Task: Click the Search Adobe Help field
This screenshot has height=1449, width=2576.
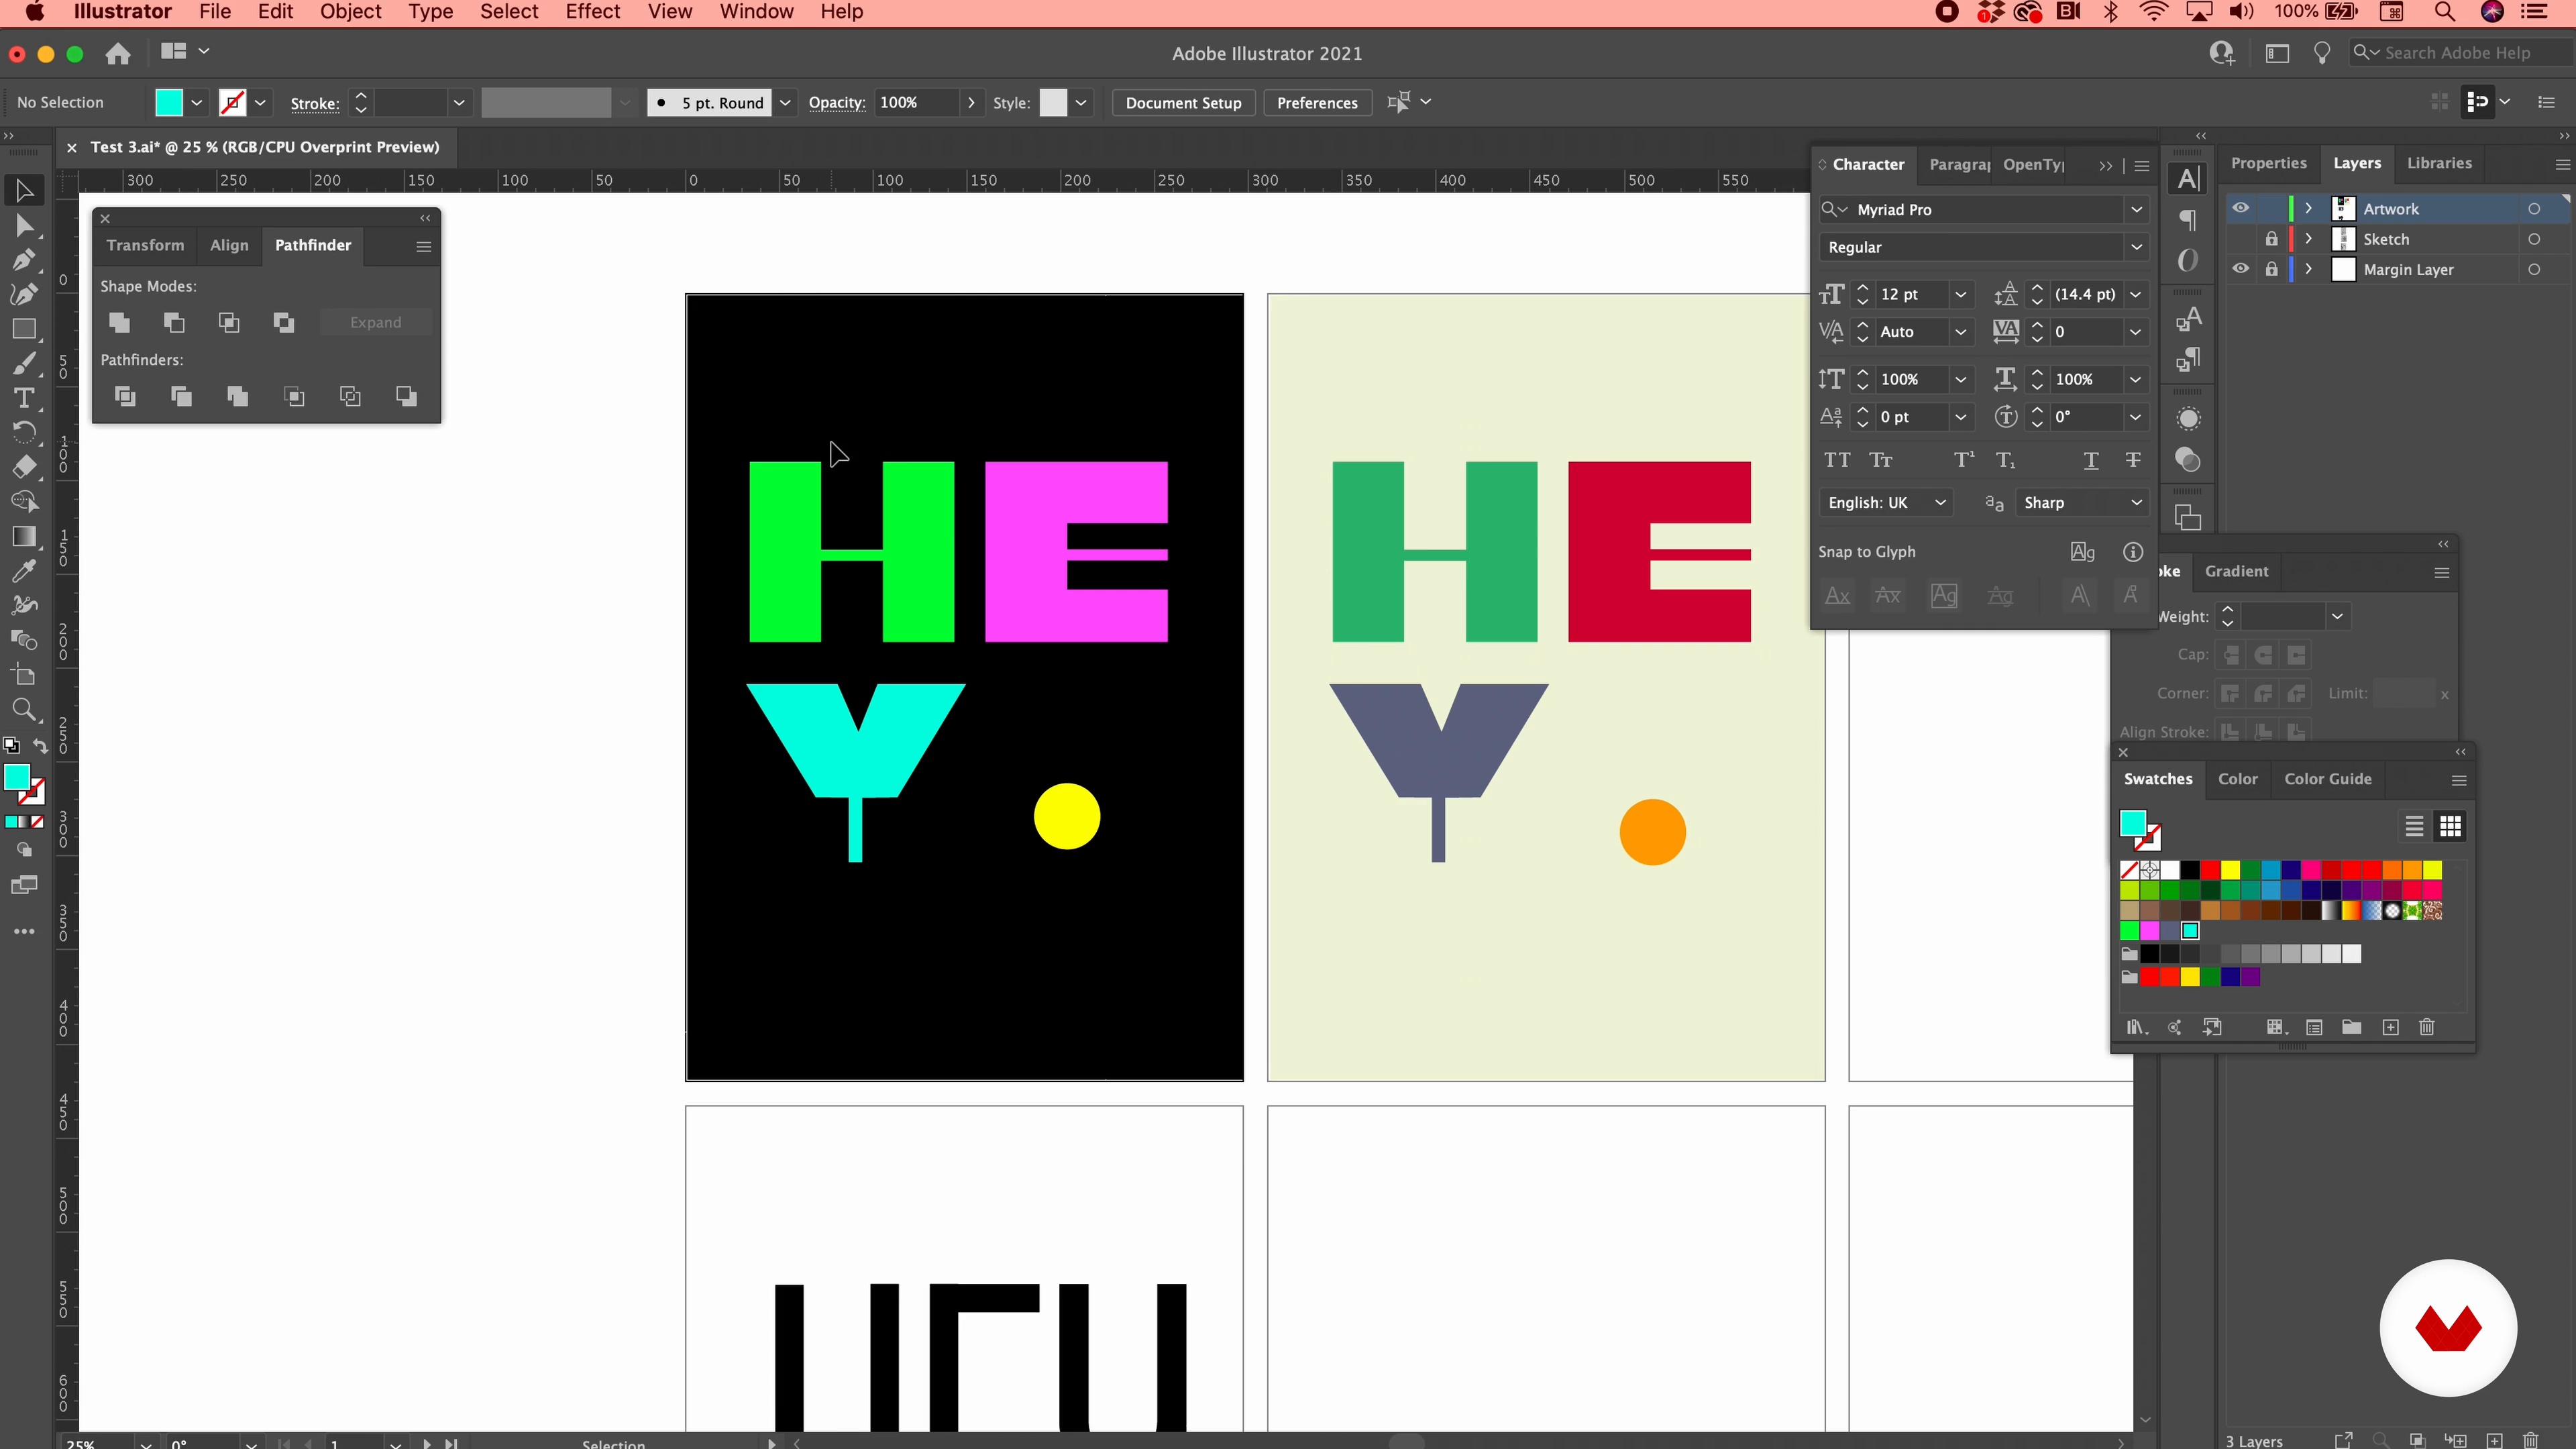Action: 2462,53
